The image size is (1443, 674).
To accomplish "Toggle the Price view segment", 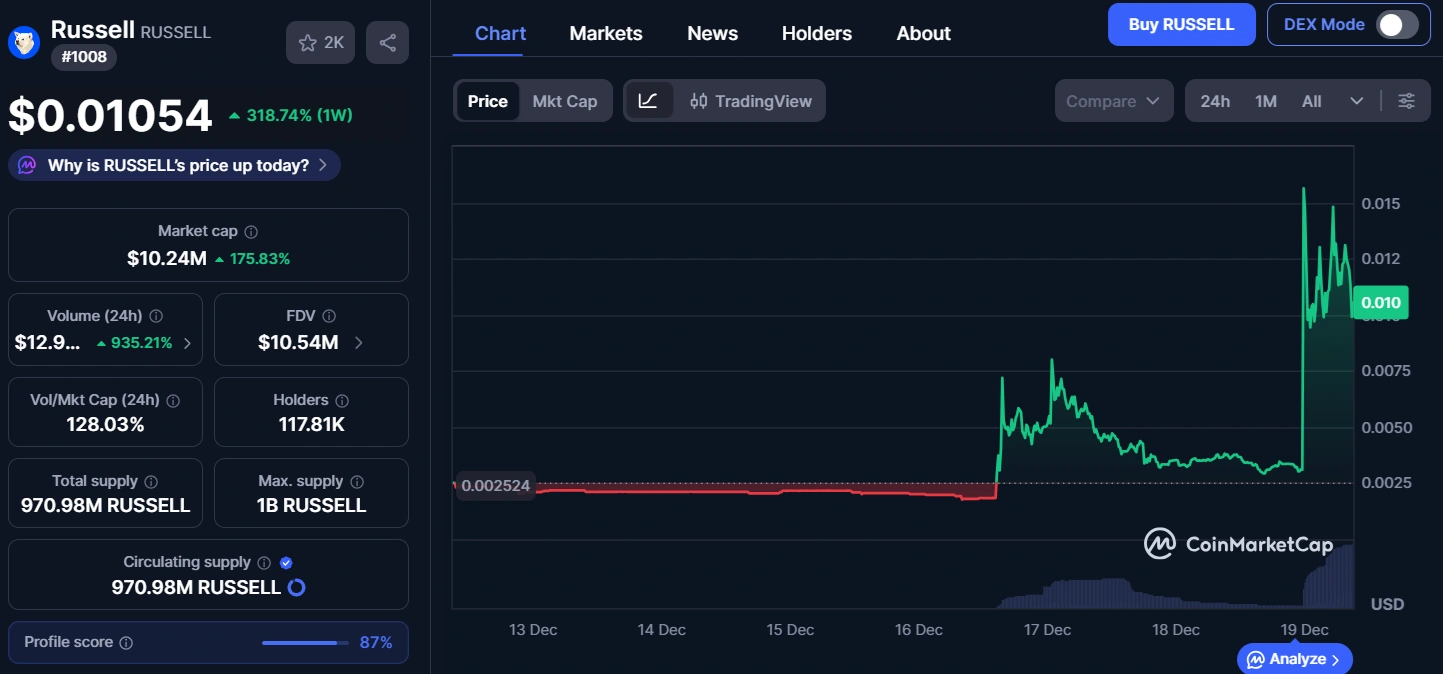I will click(487, 100).
